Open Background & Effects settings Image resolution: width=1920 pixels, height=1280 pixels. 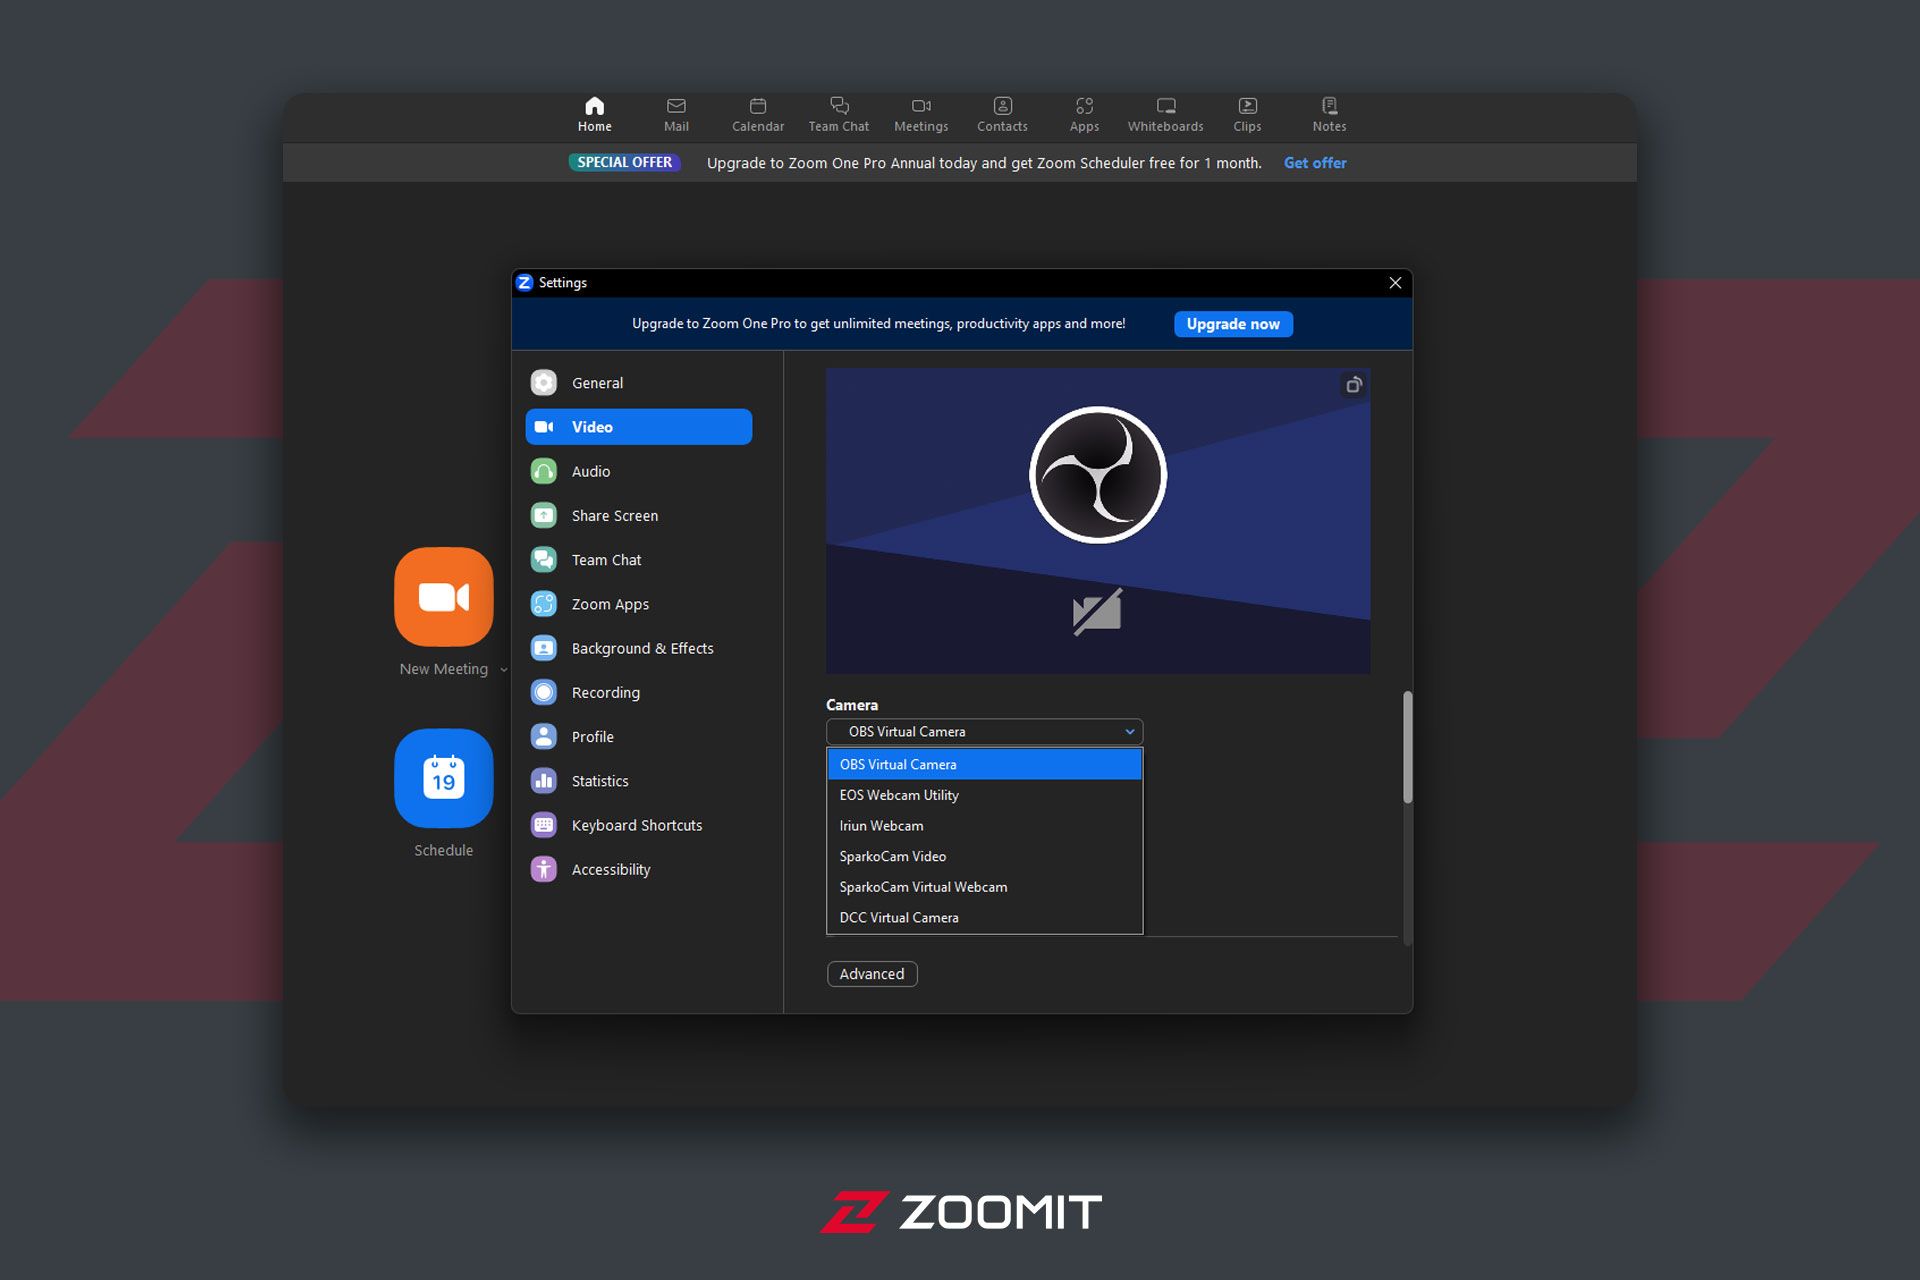pyautogui.click(x=639, y=648)
